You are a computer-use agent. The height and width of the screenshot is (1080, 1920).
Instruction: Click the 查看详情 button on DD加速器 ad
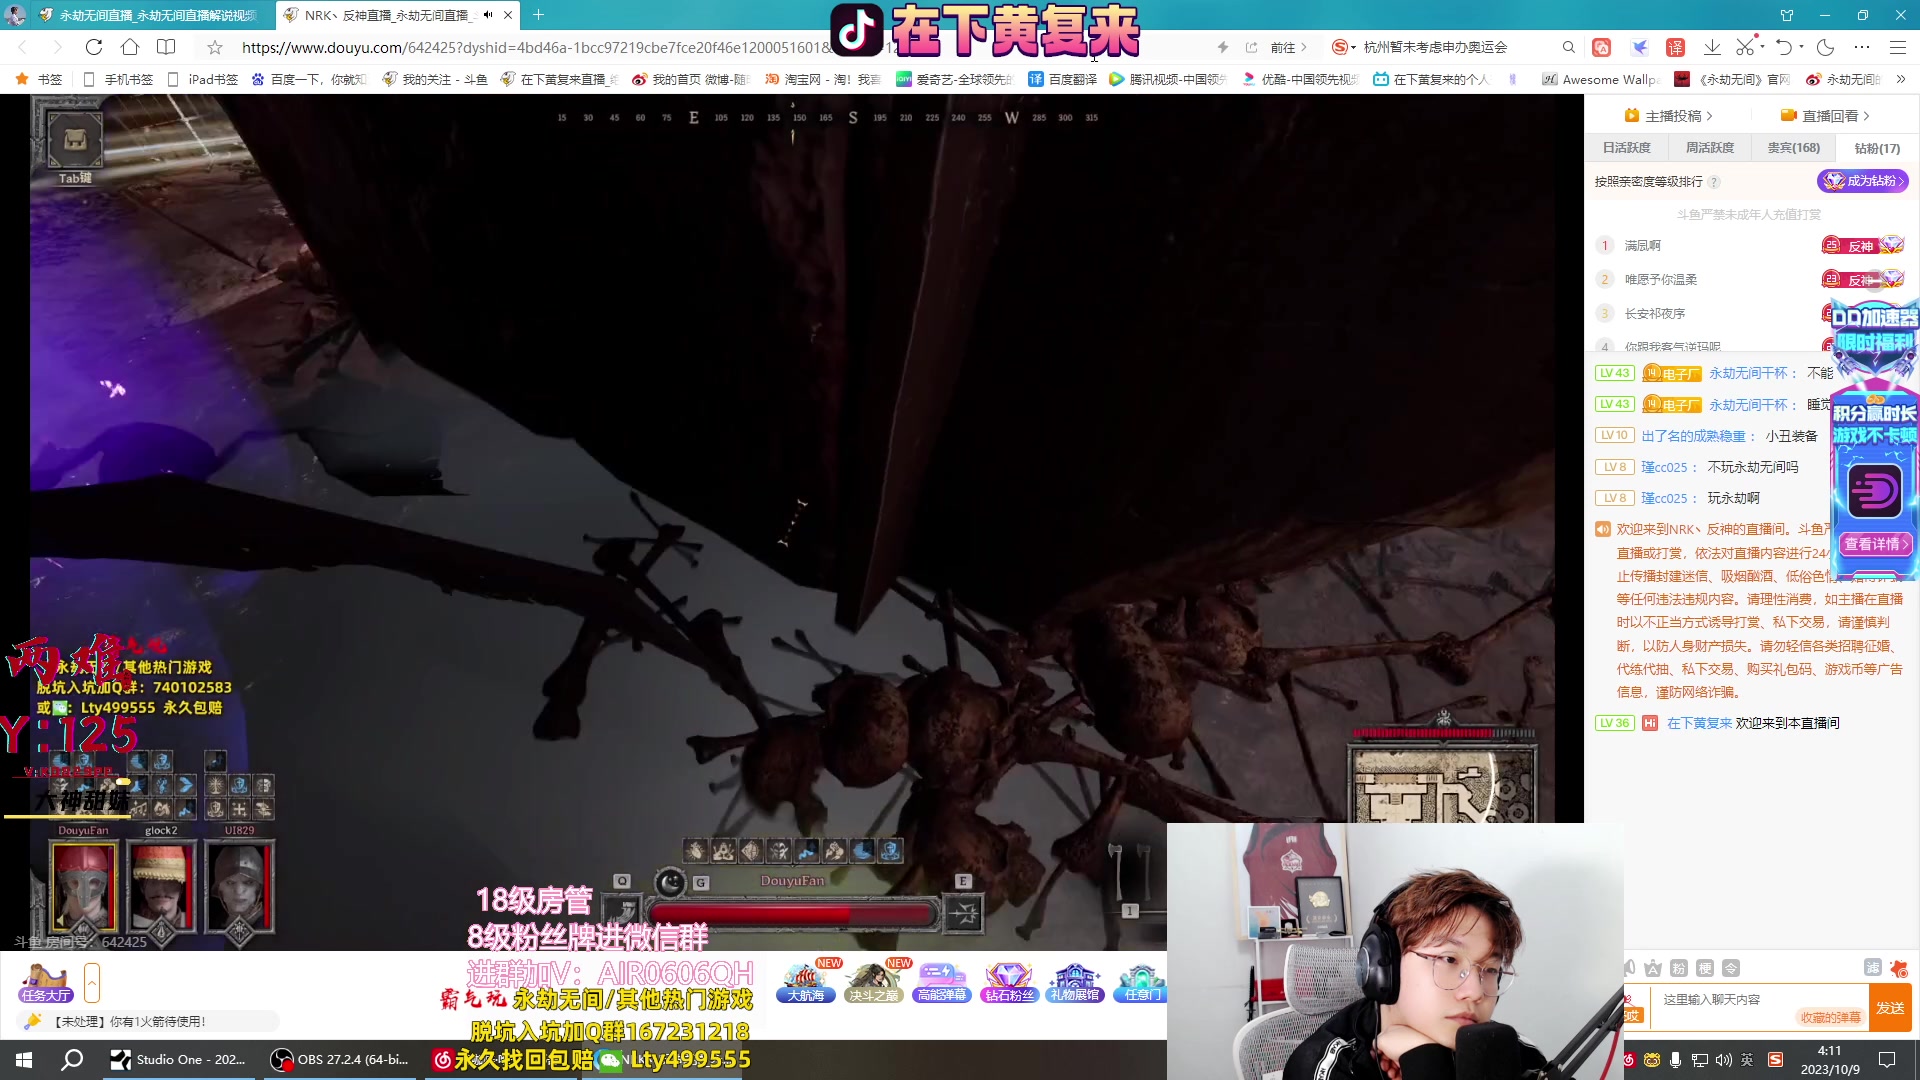pyautogui.click(x=1876, y=544)
